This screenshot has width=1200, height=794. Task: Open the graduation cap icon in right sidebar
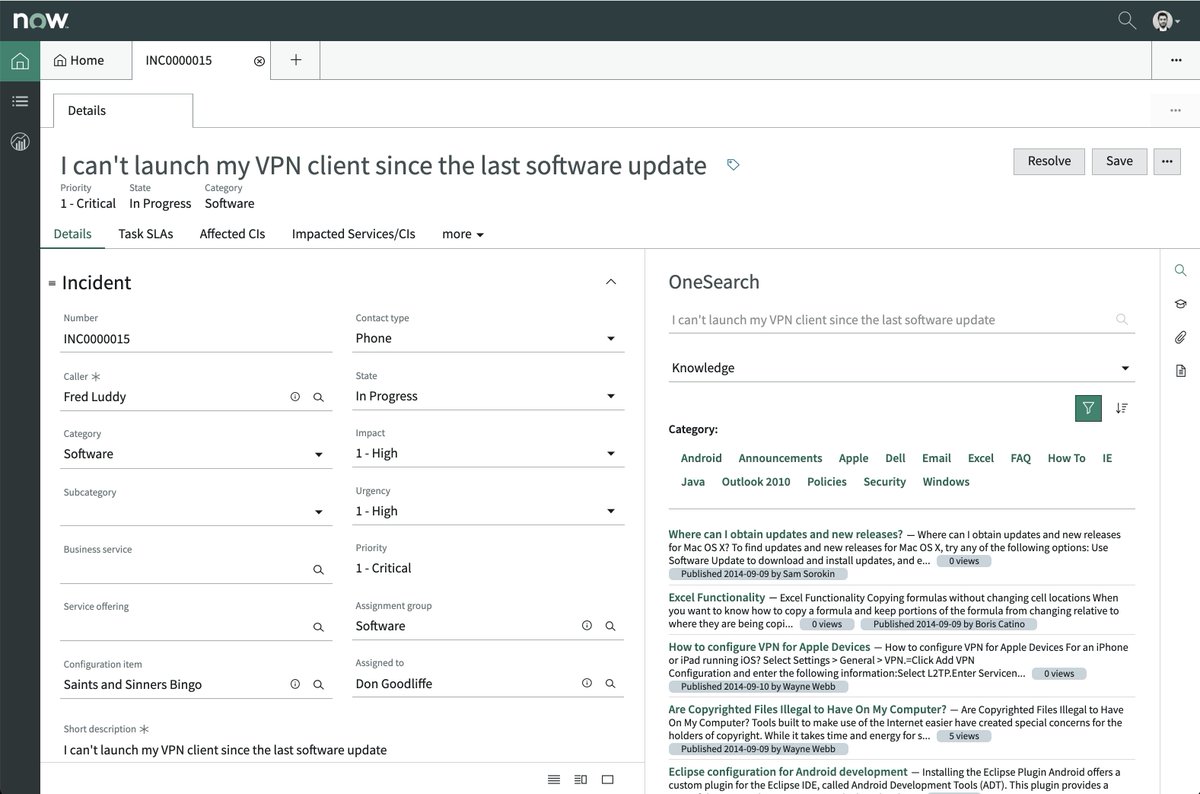1180,304
